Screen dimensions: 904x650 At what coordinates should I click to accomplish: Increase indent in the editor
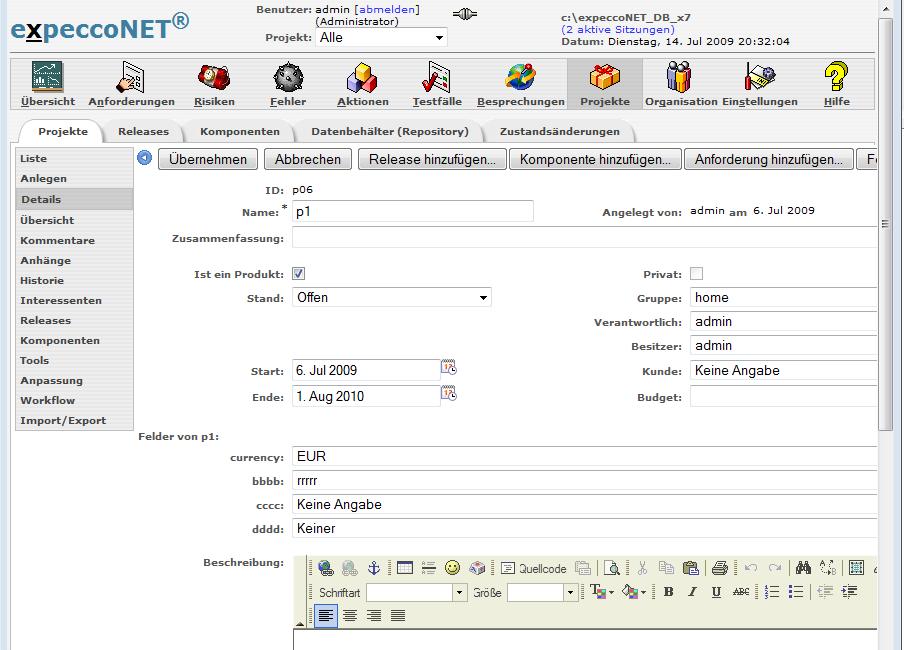(x=849, y=592)
